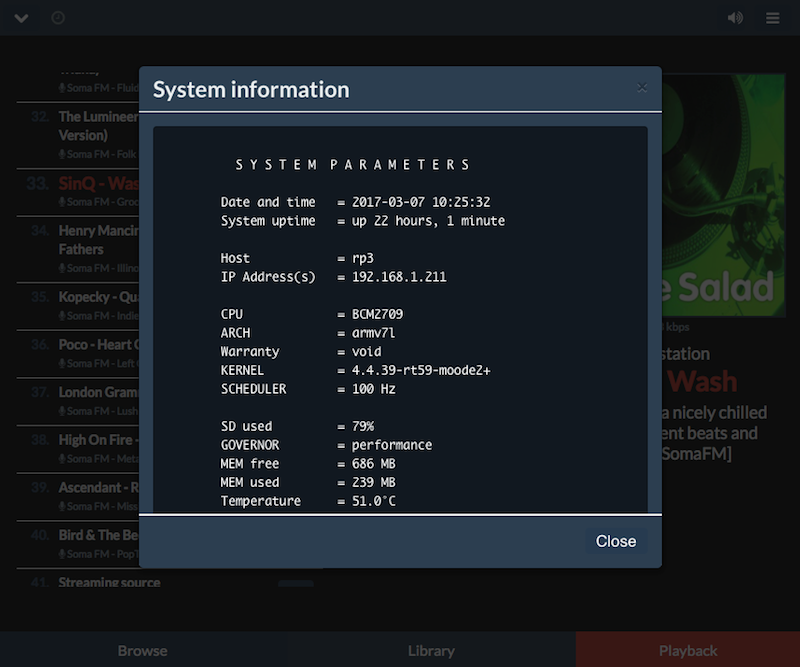The height and width of the screenshot is (667, 800).
Task: Click the GOVERNOR performance value
Action: point(392,446)
